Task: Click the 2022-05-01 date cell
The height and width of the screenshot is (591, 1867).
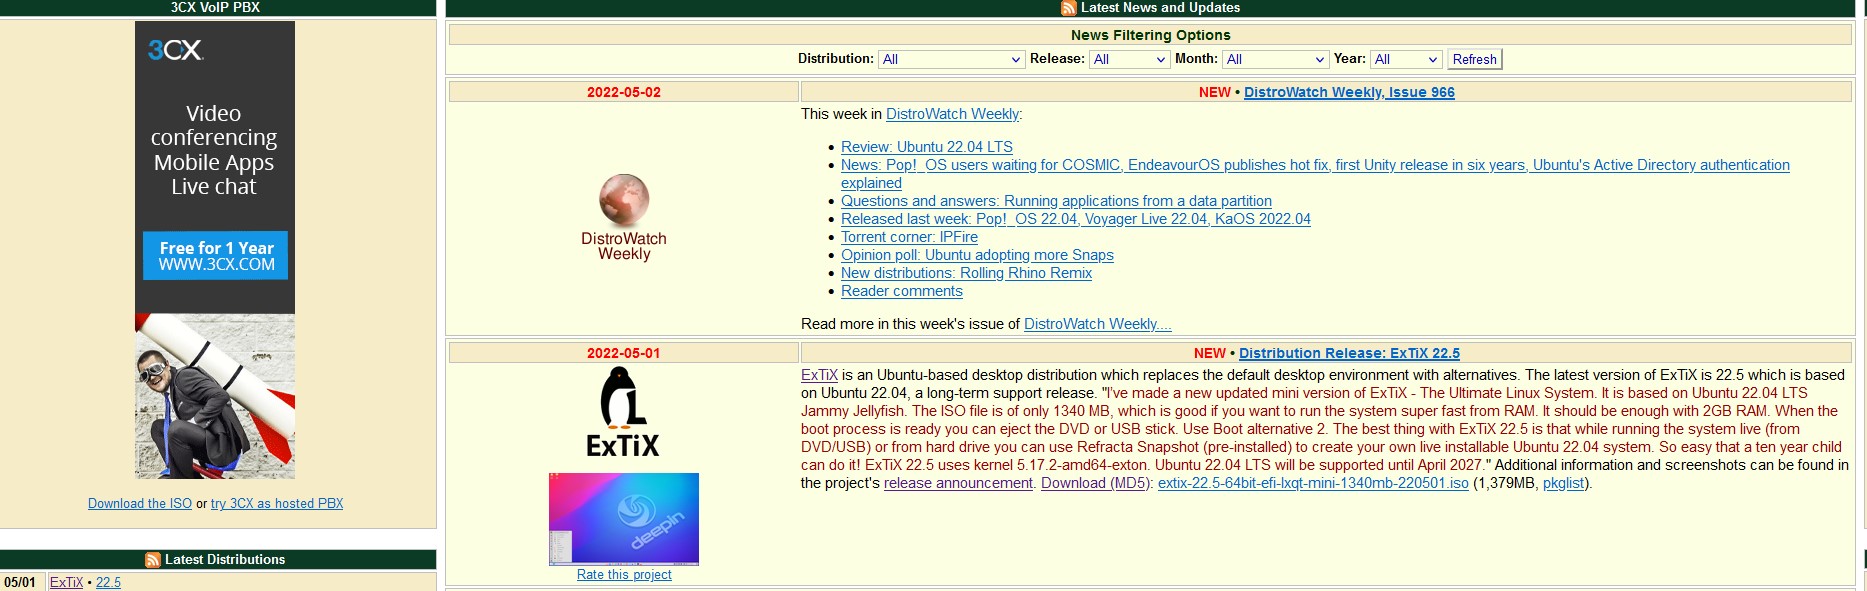Action: click(x=624, y=353)
